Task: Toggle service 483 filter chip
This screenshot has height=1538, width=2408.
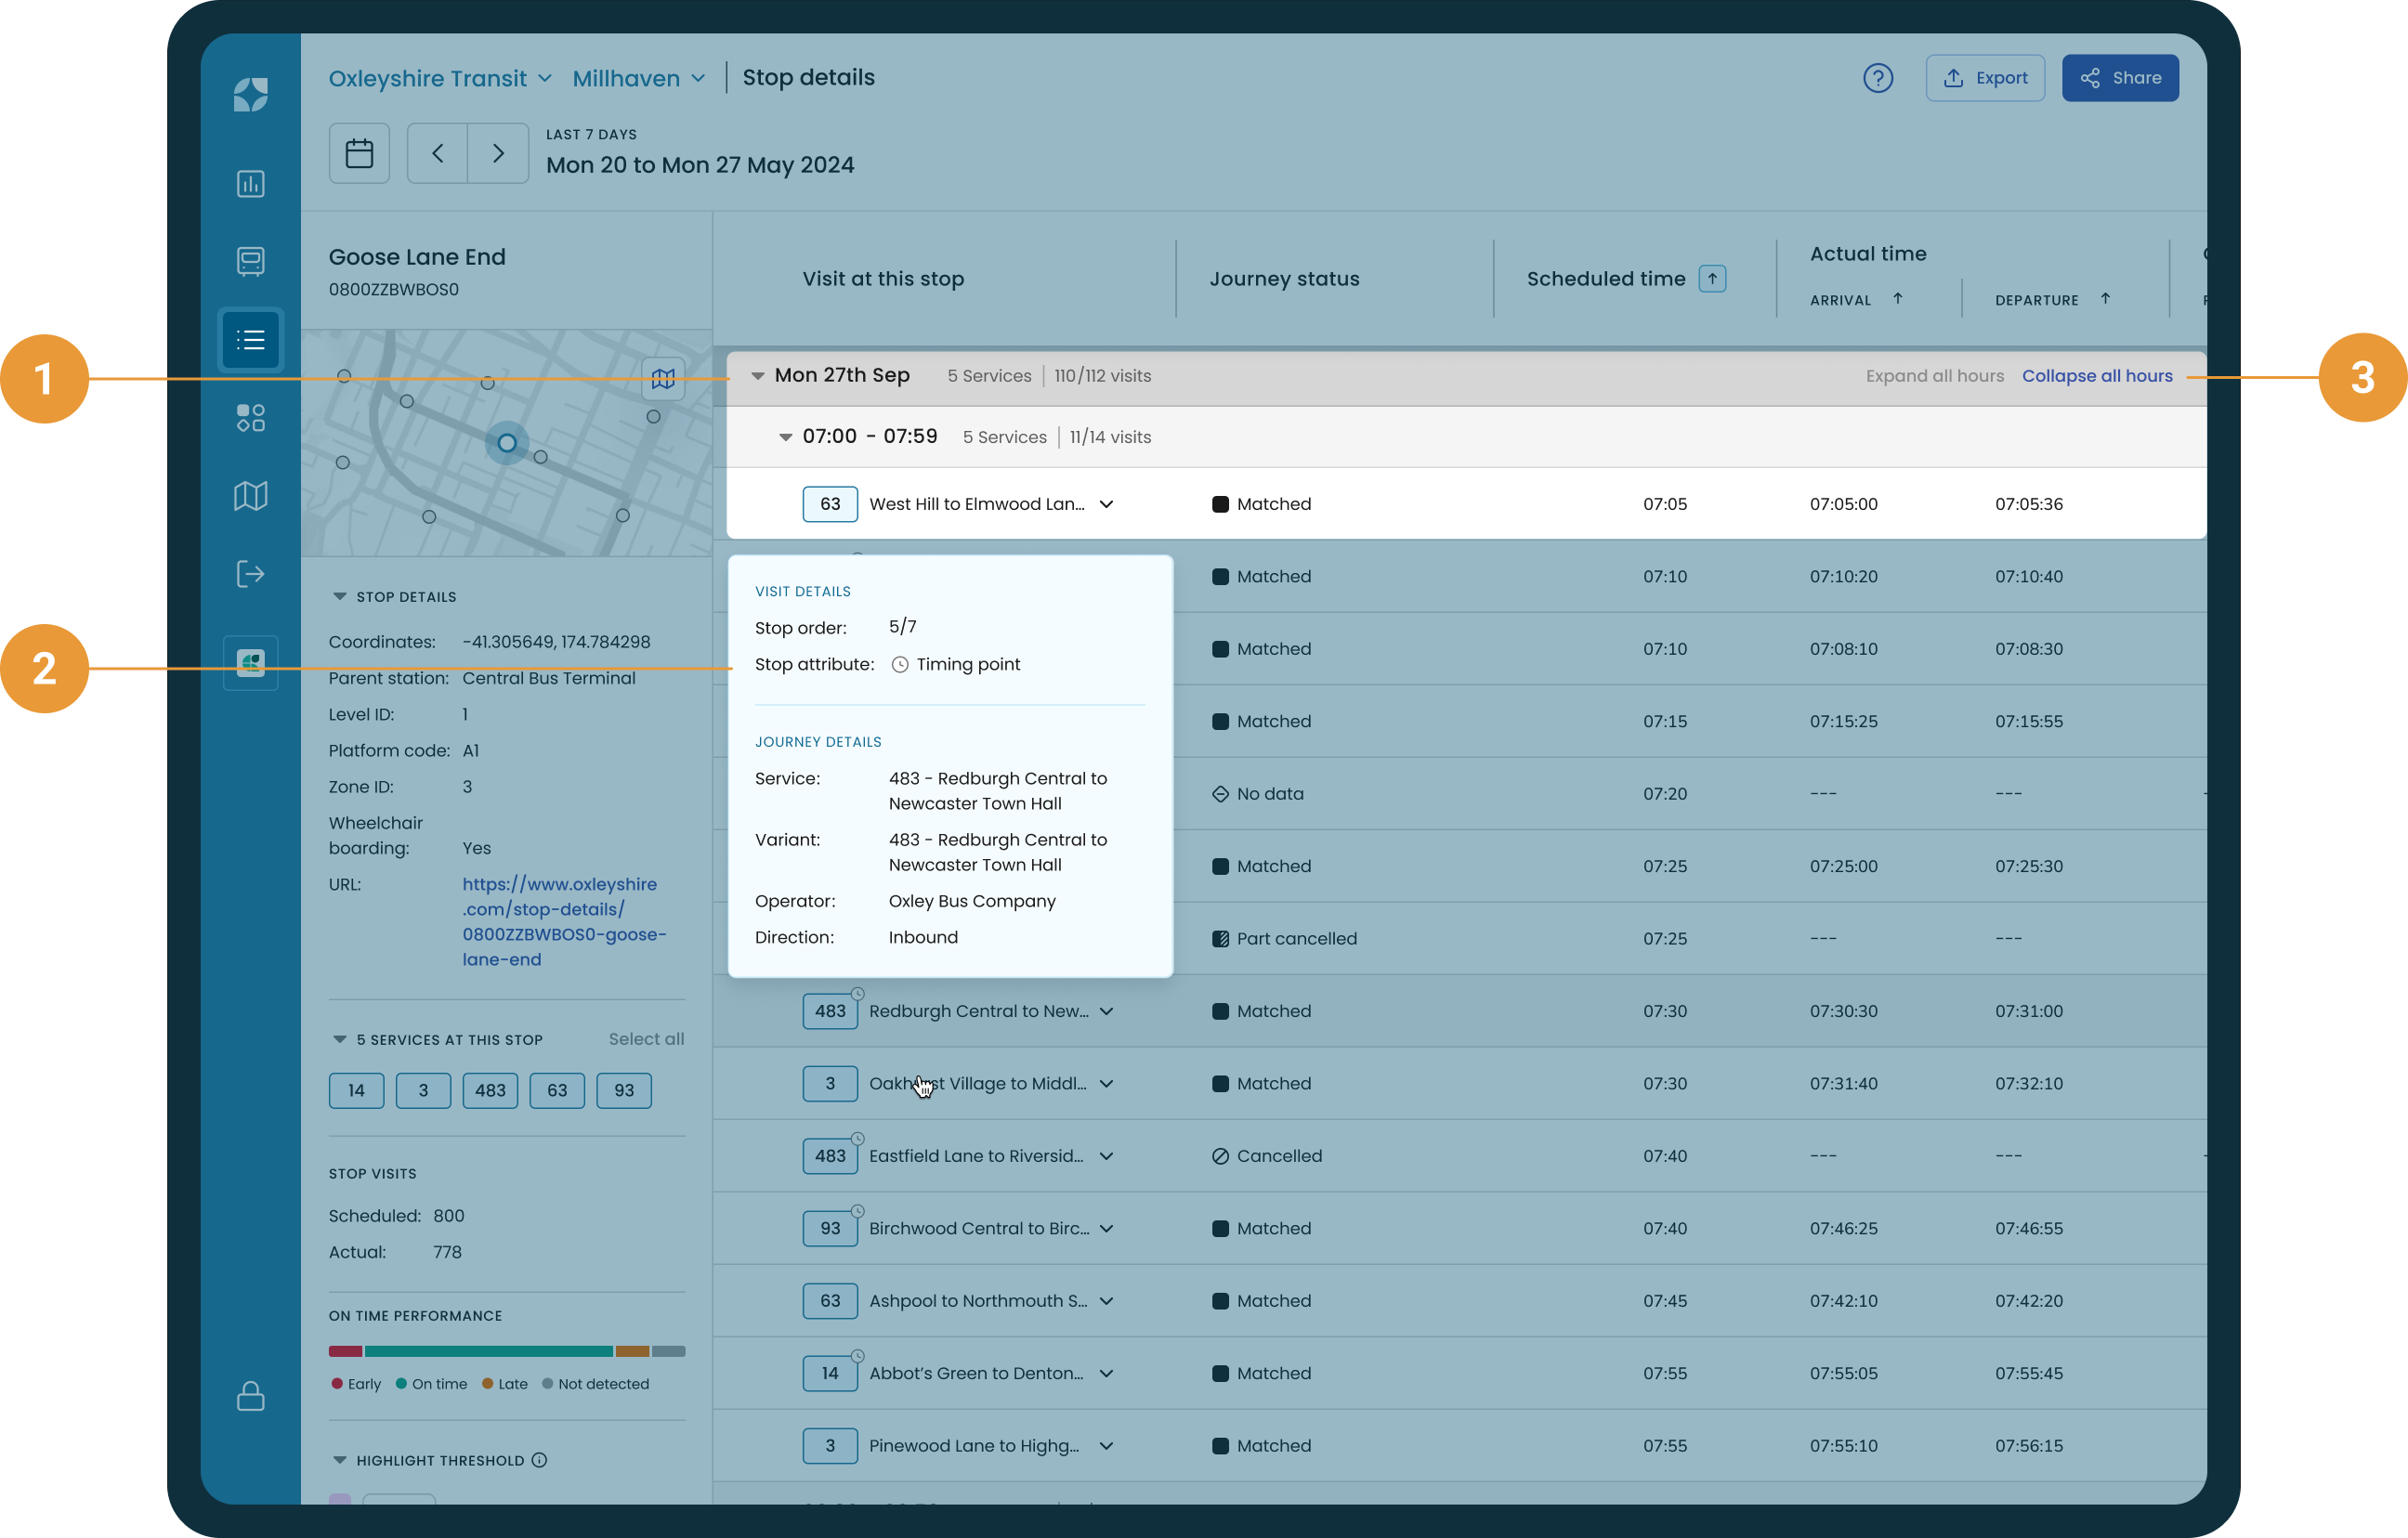Action: 490,1090
